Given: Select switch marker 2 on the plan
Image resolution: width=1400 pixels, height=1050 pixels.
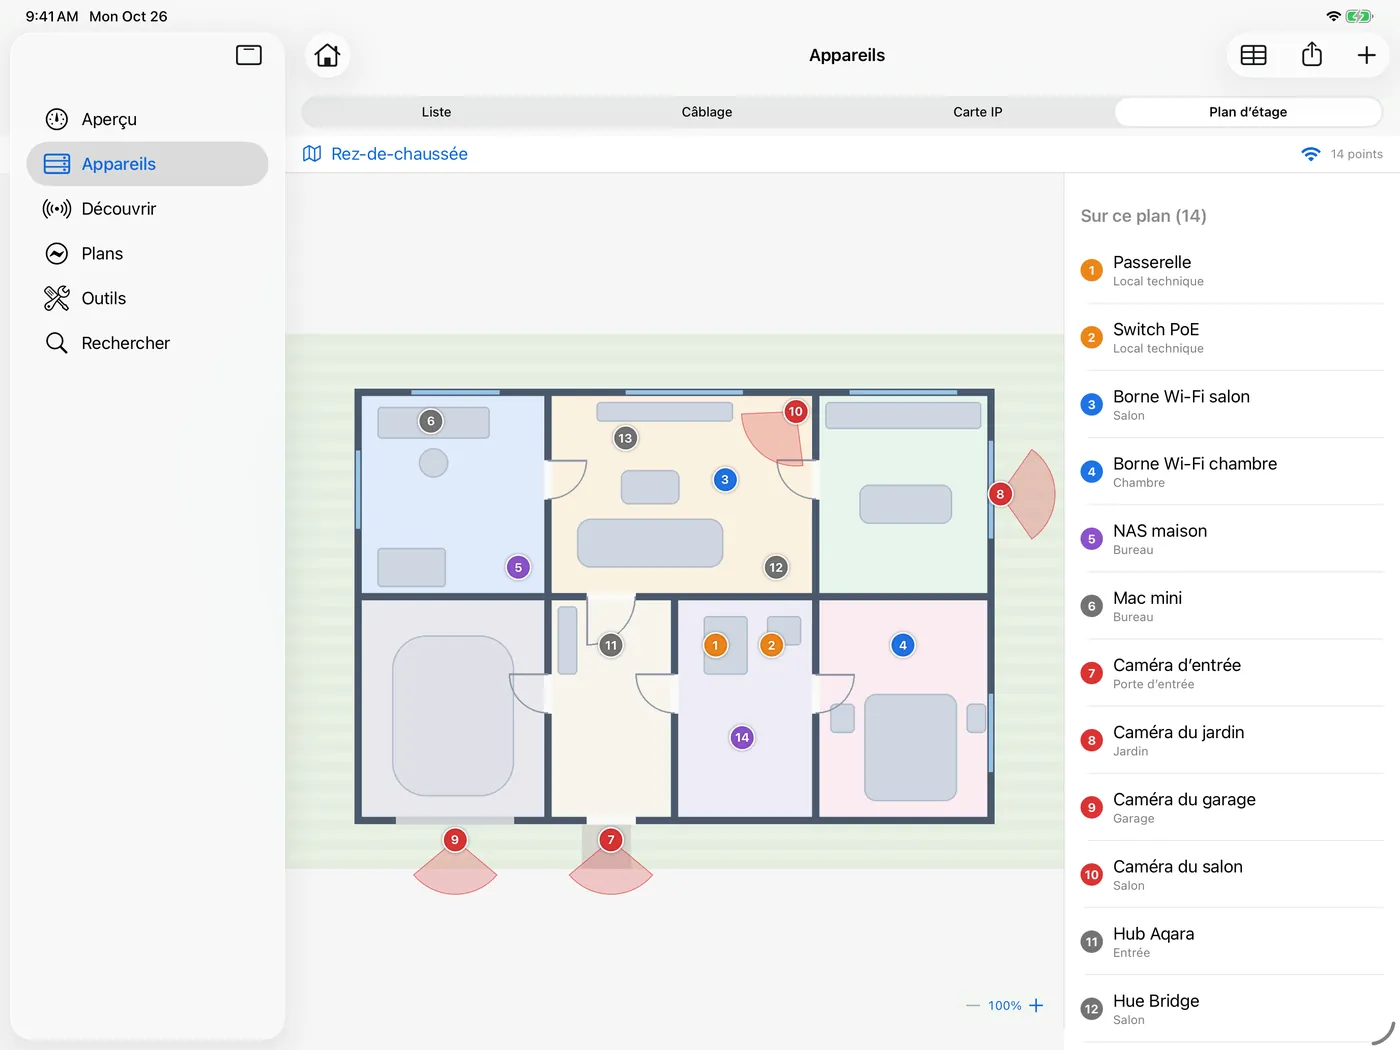Looking at the screenshot, I should tap(771, 645).
